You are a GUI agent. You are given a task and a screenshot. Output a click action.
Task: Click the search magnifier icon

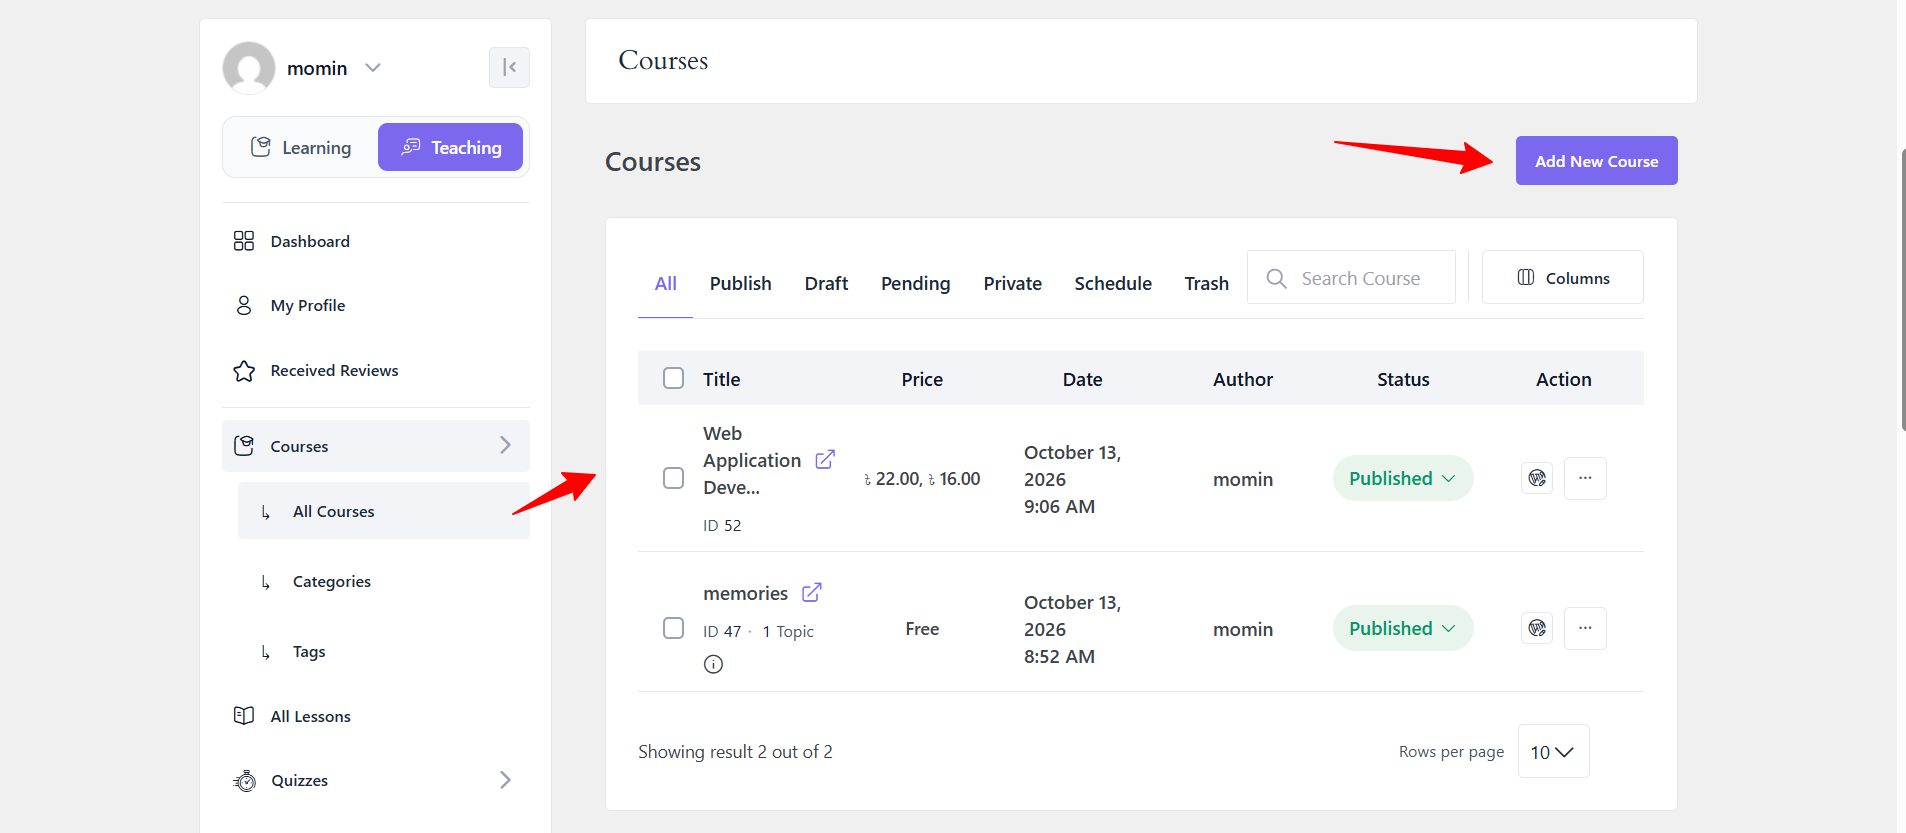pos(1277,278)
